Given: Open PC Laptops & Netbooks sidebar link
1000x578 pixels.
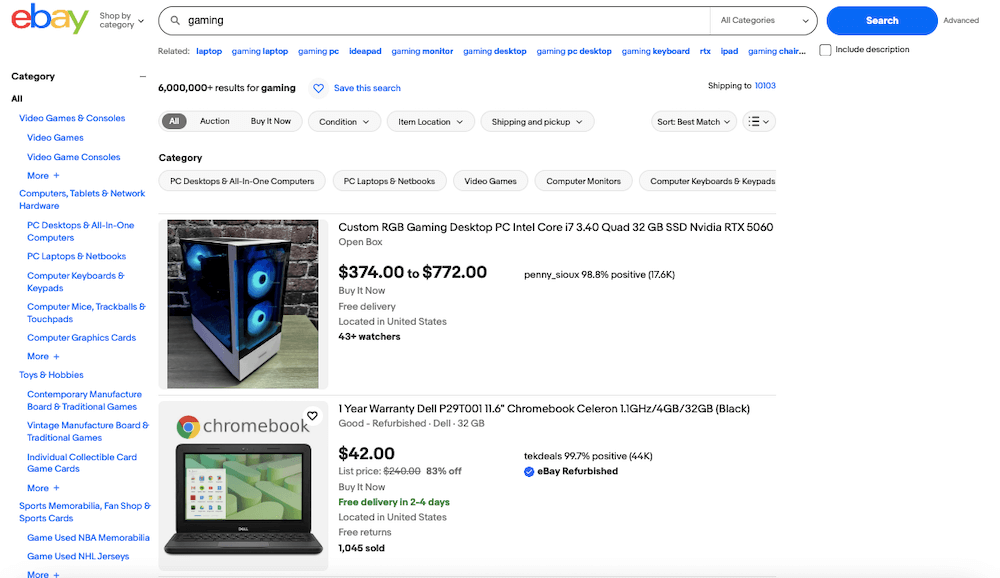Looking at the screenshot, I should pos(77,256).
